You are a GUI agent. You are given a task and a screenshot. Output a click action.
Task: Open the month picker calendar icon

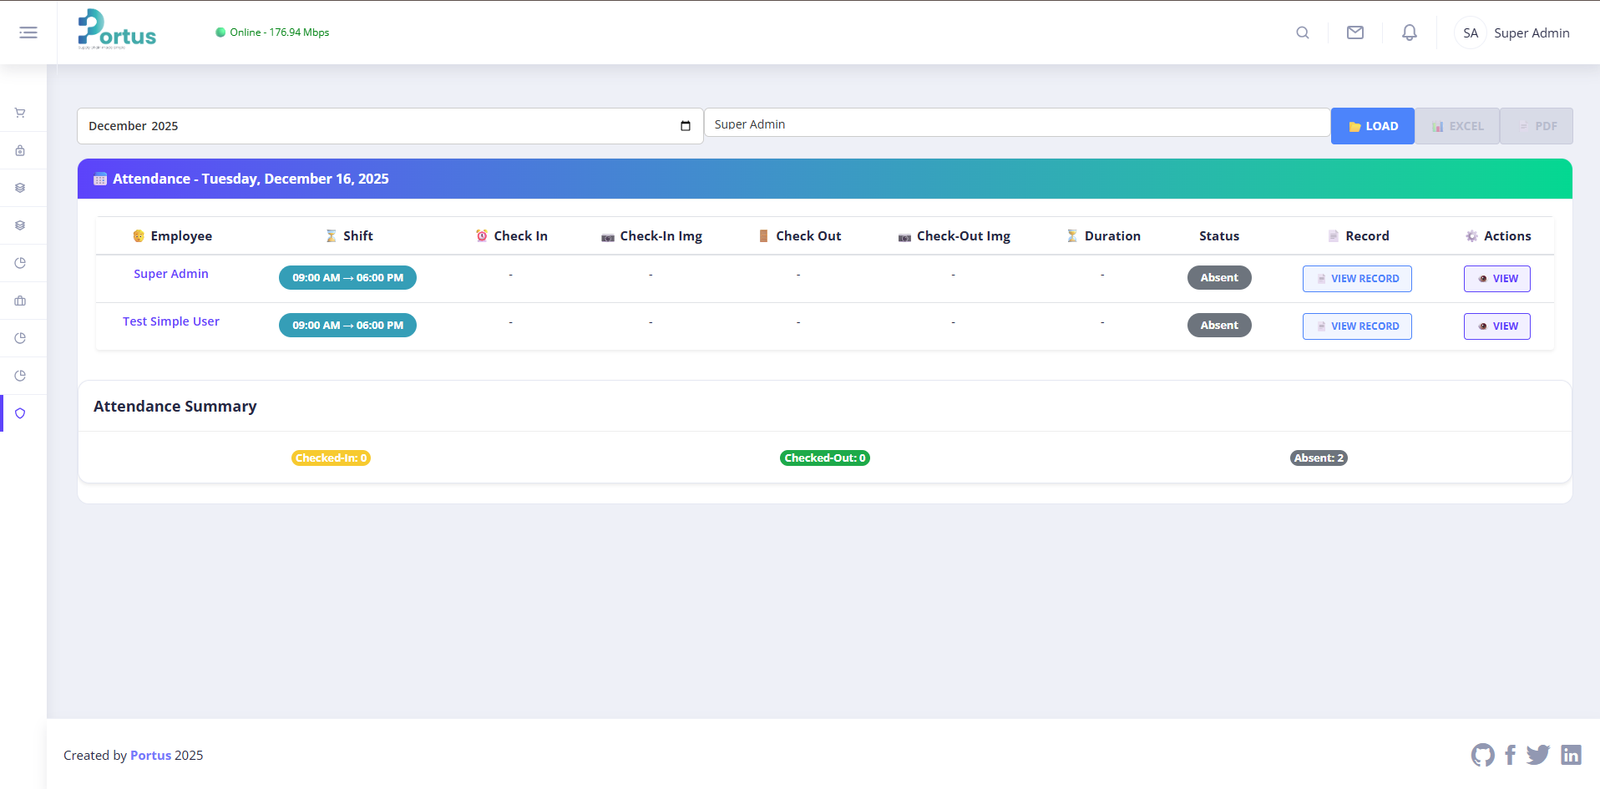pyautogui.click(x=685, y=126)
